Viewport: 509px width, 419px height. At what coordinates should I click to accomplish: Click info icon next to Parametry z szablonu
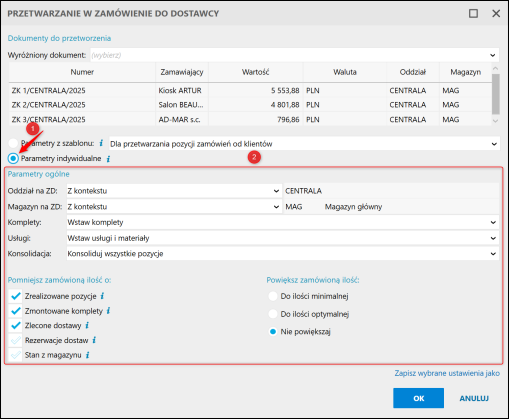(101, 143)
